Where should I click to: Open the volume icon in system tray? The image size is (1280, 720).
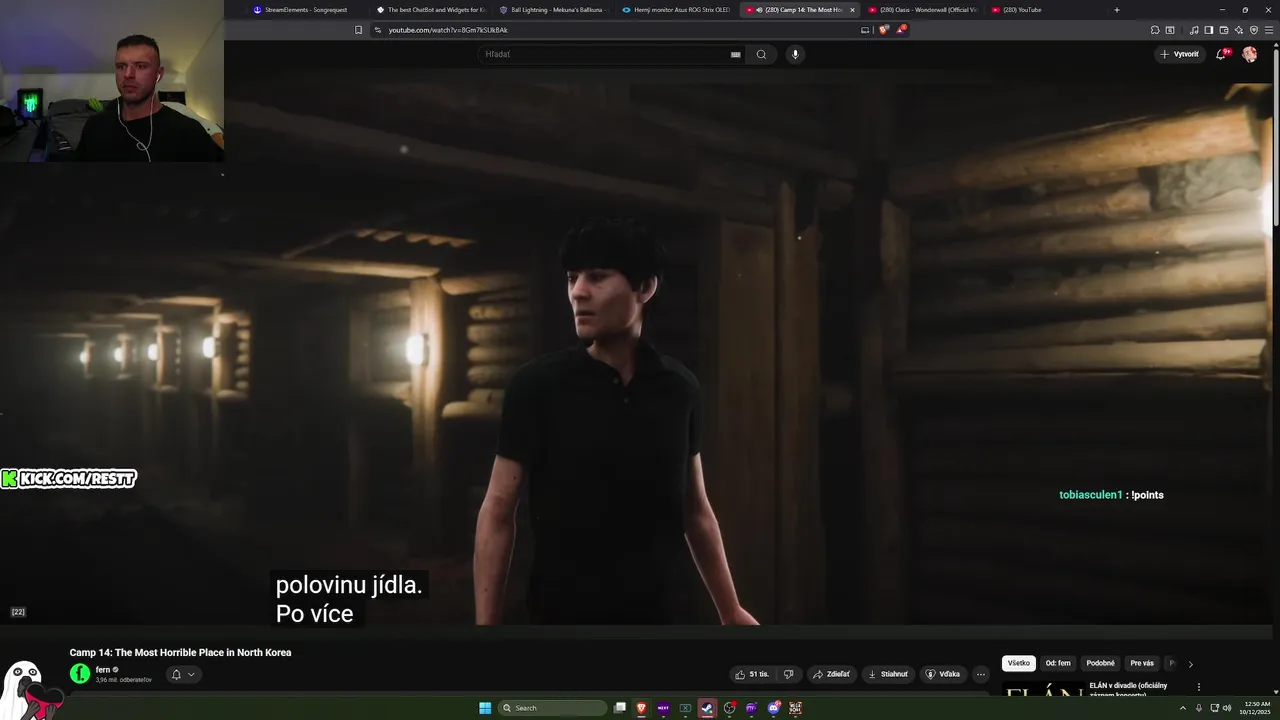point(1227,708)
